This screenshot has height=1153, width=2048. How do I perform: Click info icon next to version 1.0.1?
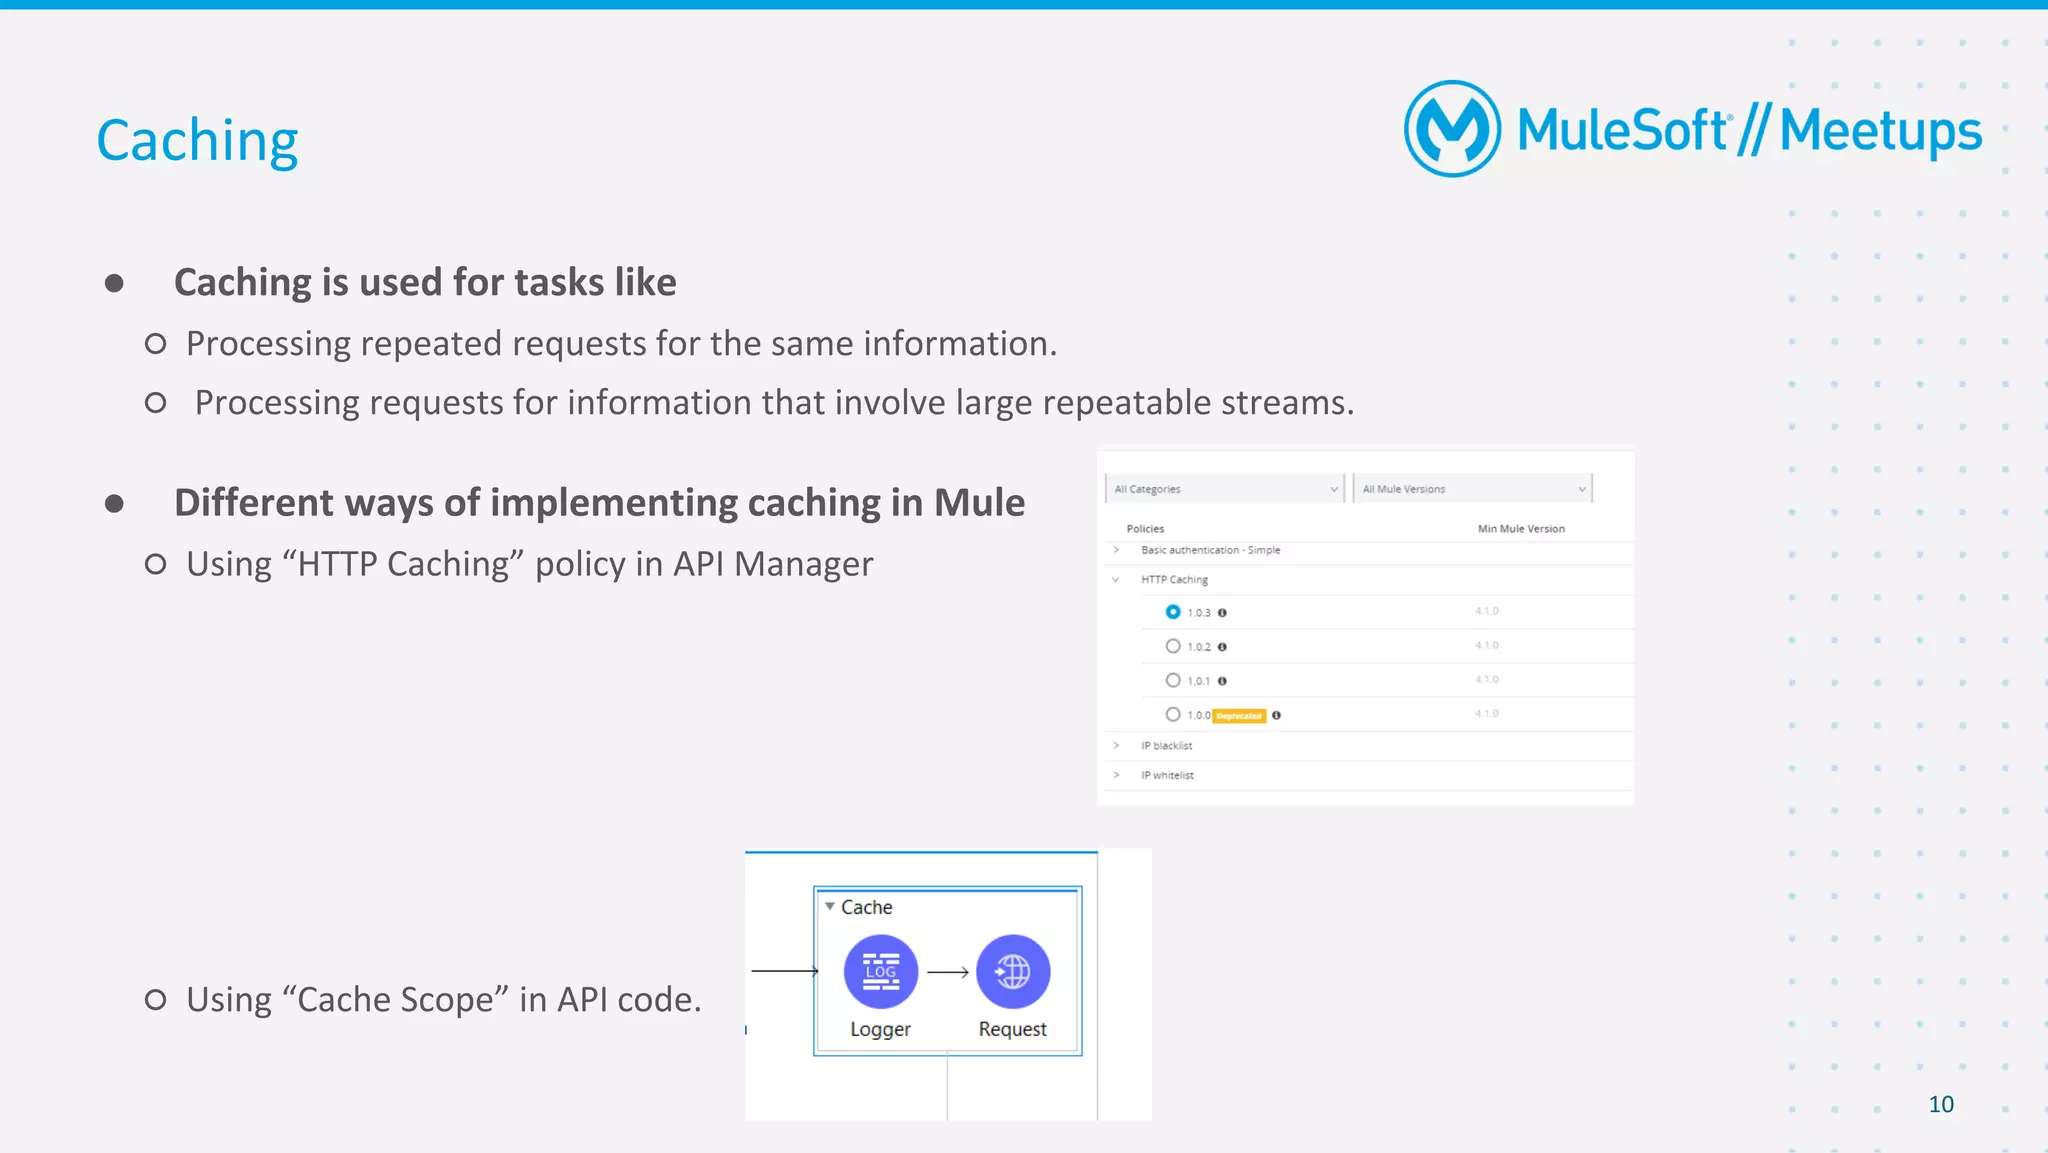(x=1222, y=681)
